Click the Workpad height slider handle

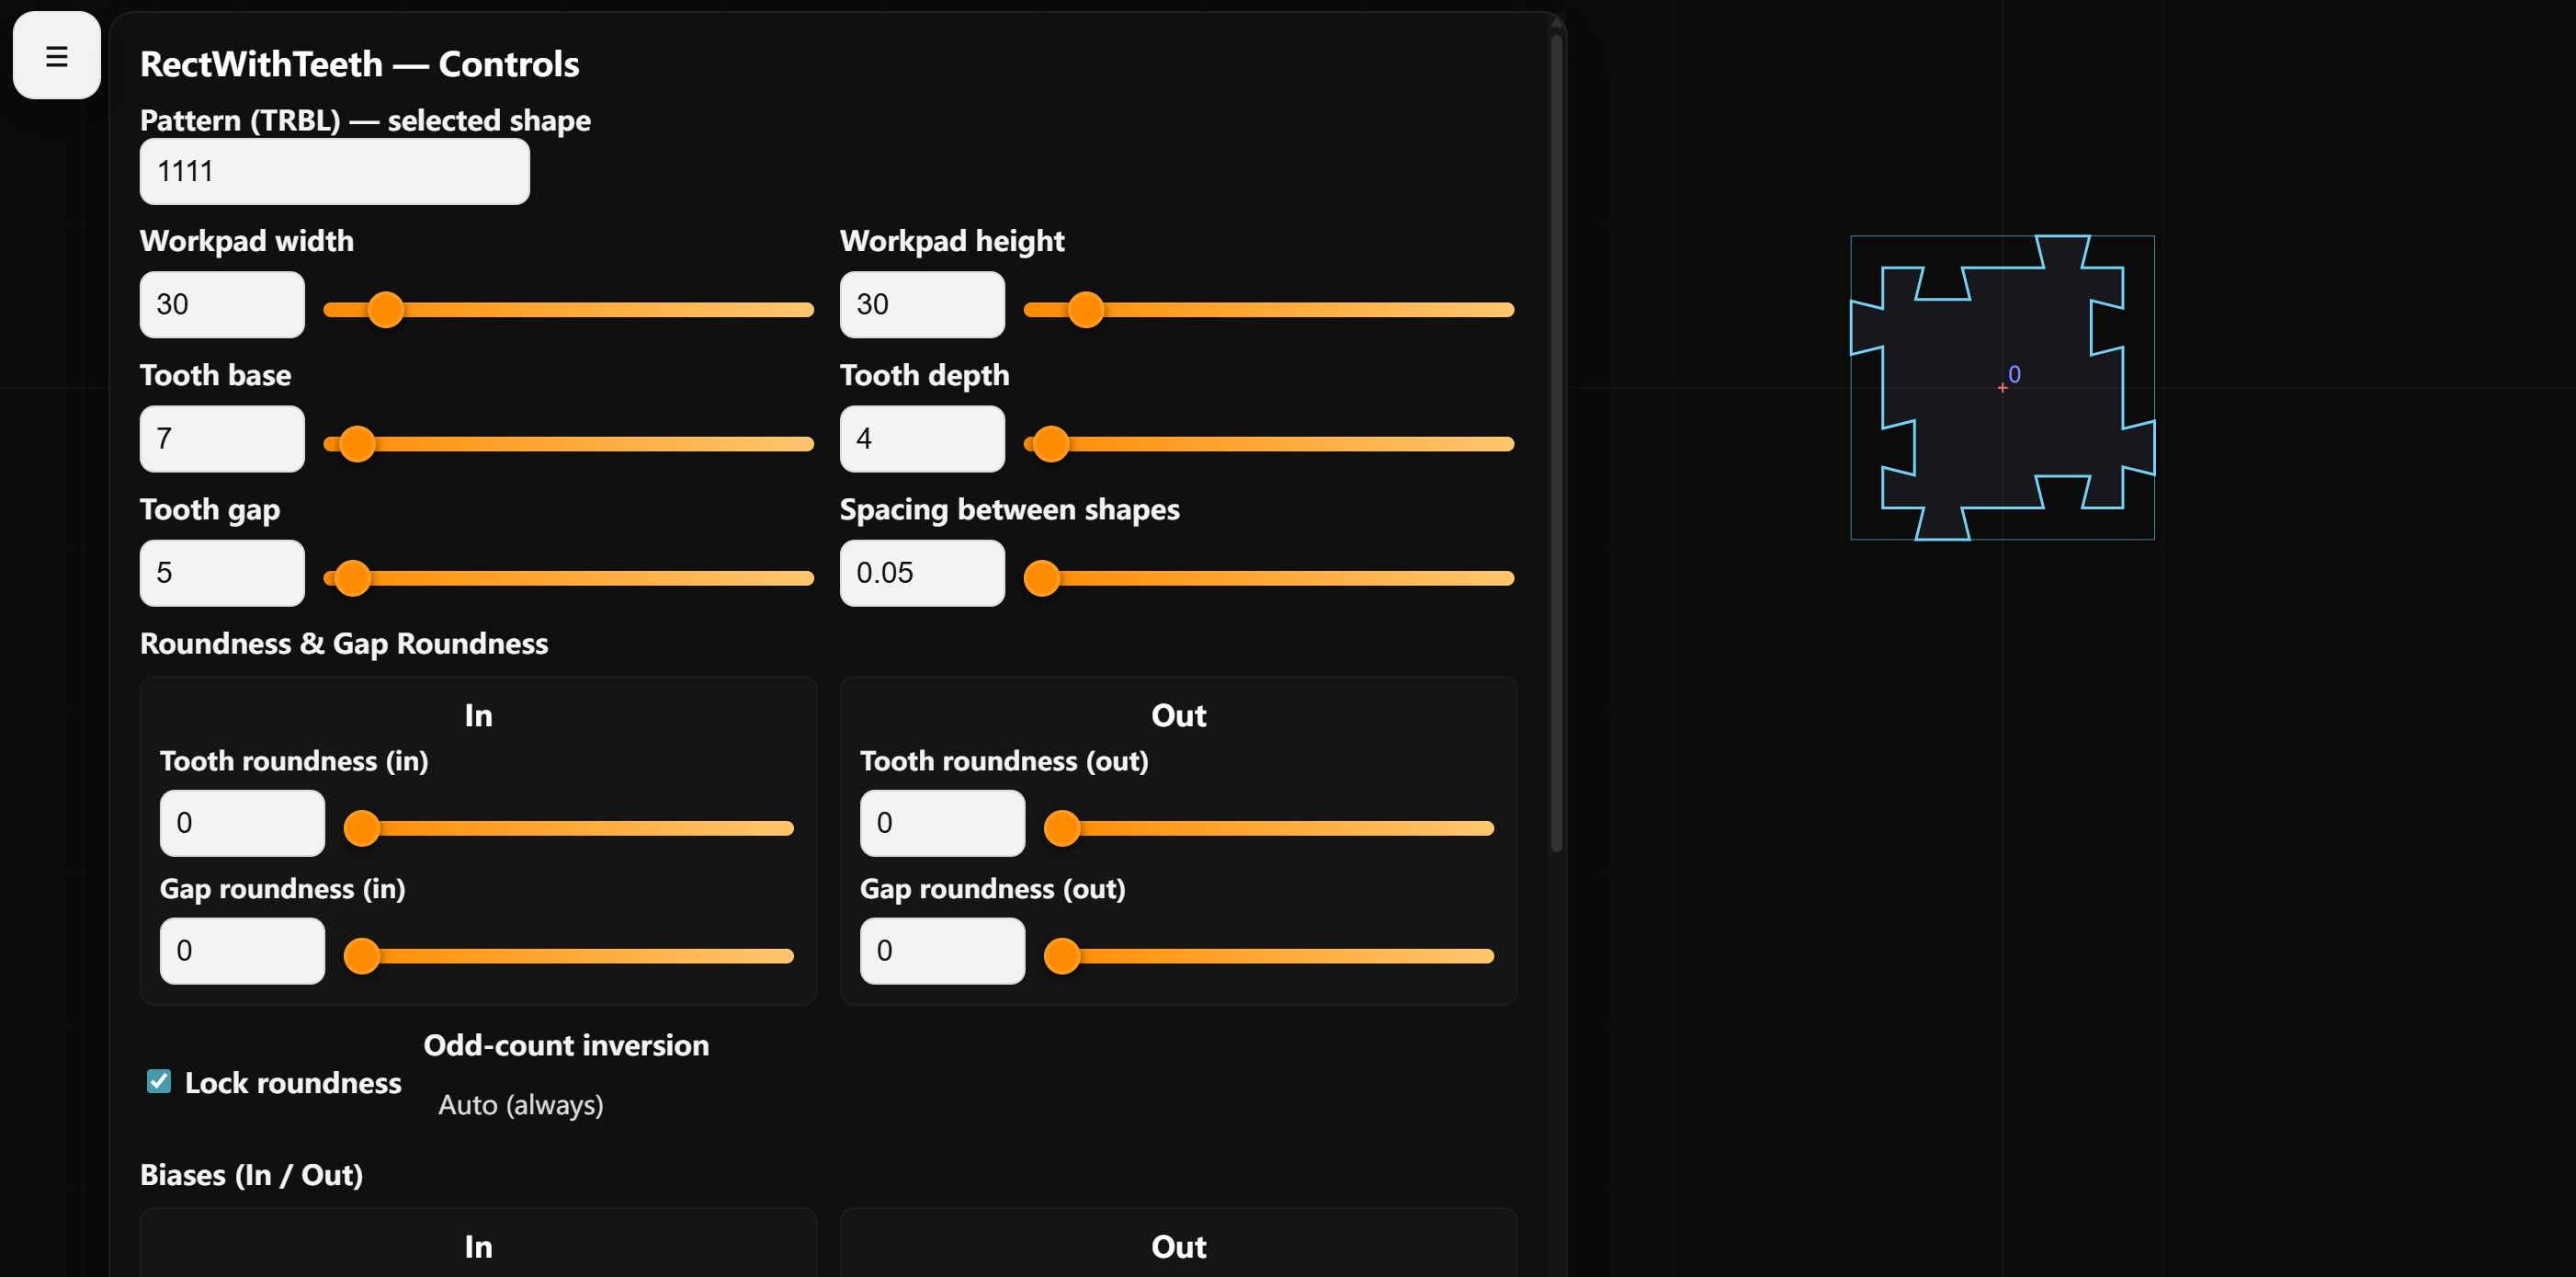click(1085, 310)
